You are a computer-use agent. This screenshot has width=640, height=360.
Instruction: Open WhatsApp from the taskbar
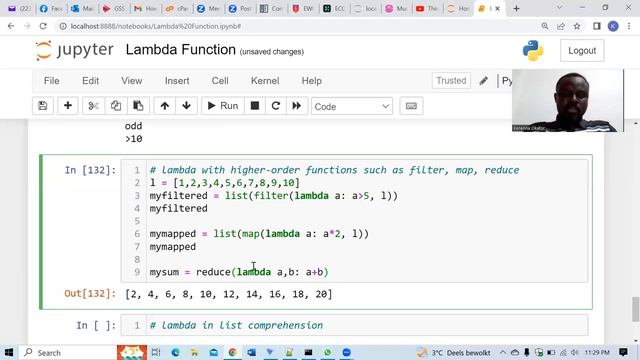(327, 352)
